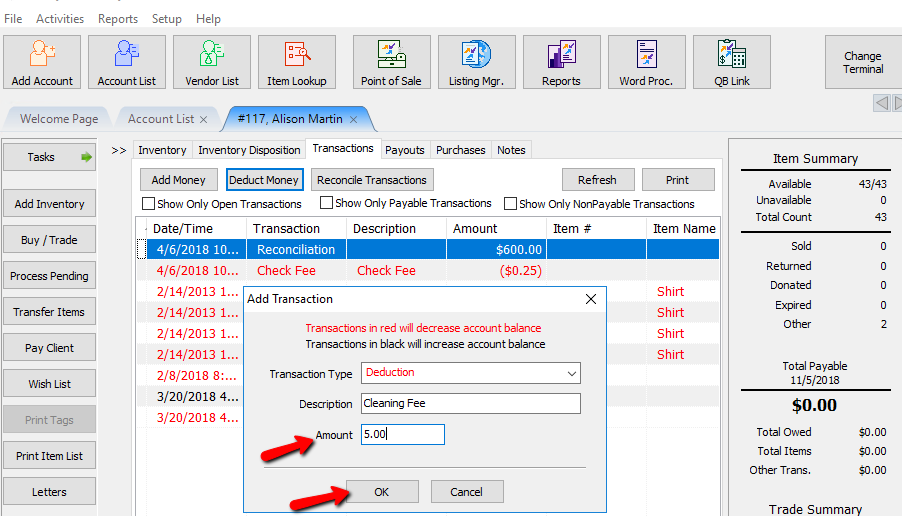Sort by the Item Name column header
Screen dimensions: 902x516
(x=683, y=229)
